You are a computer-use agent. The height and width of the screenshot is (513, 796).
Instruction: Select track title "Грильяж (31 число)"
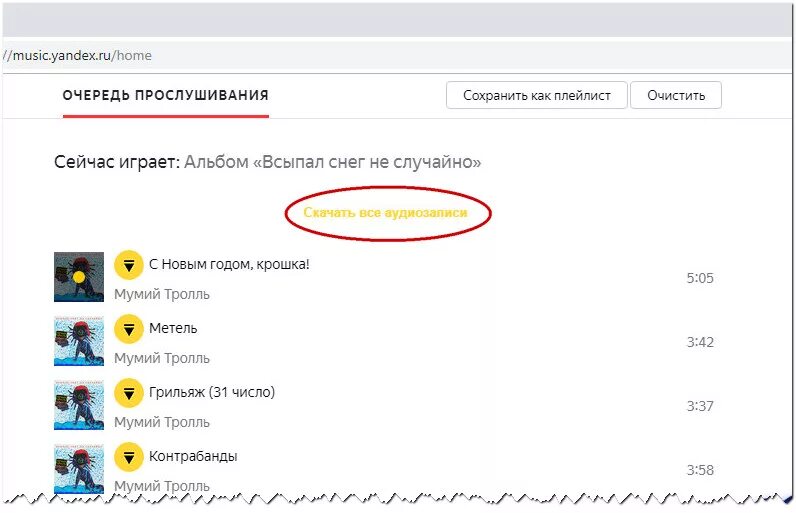point(212,392)
